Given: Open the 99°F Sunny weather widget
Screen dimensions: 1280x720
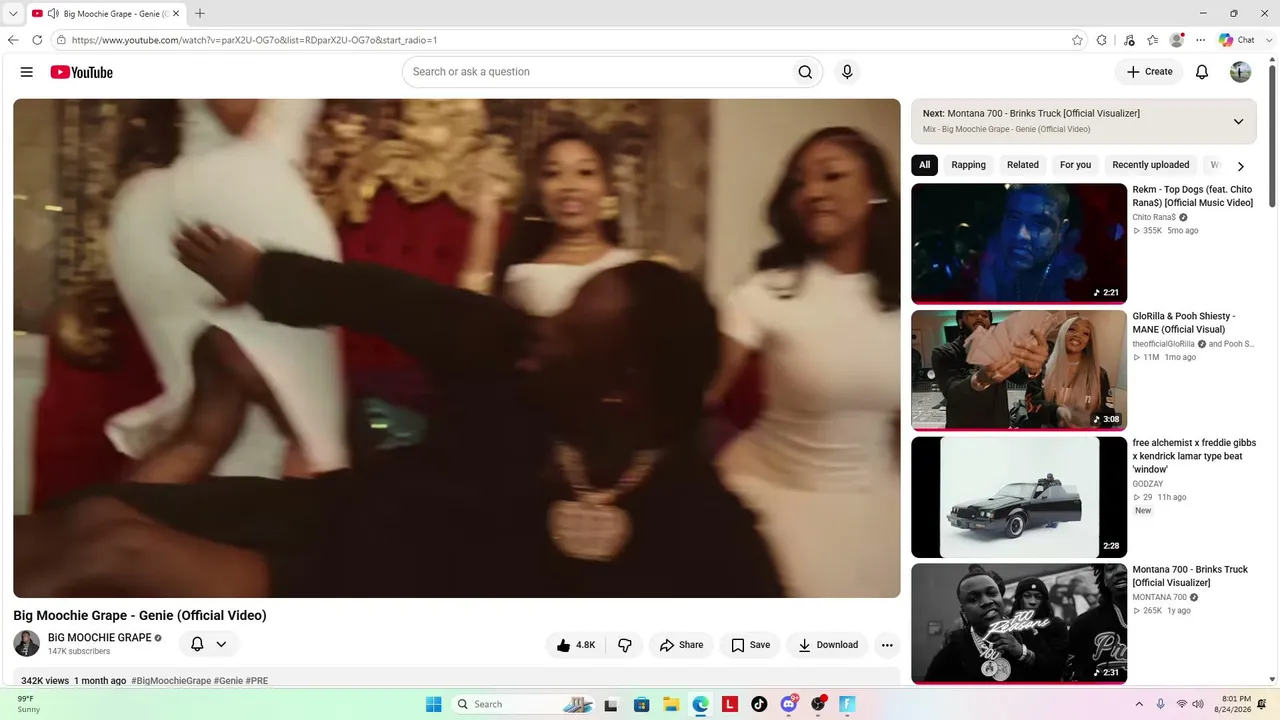Looking at the screenshot, I should (30, 704).
